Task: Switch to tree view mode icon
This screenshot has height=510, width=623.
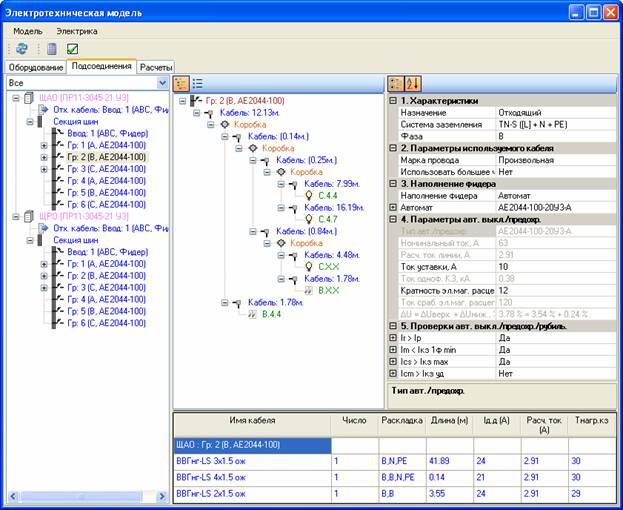Action: point(182,84)
